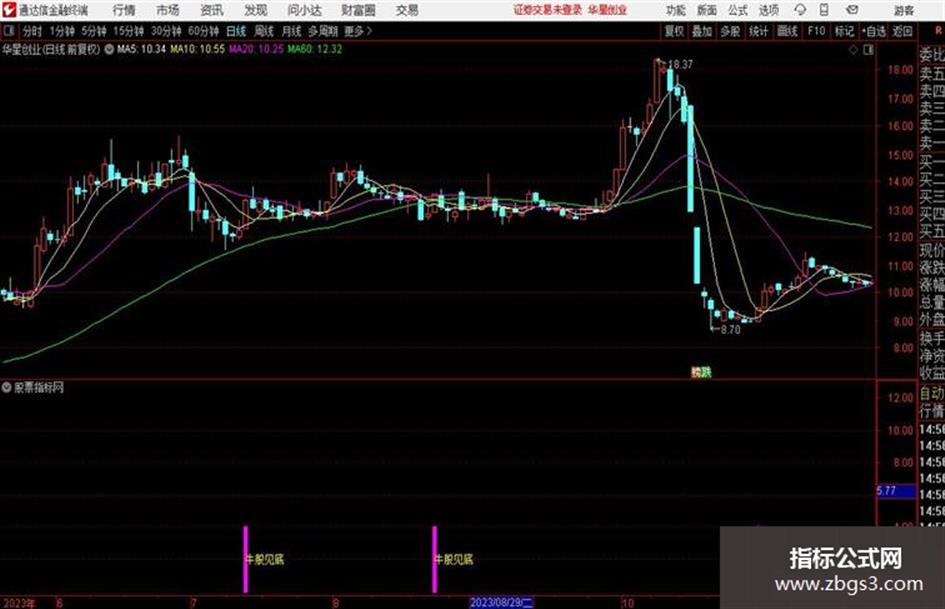Click the 复权 toolbar button
Viewport: 945px width, 609px height.
coord(674,31)
